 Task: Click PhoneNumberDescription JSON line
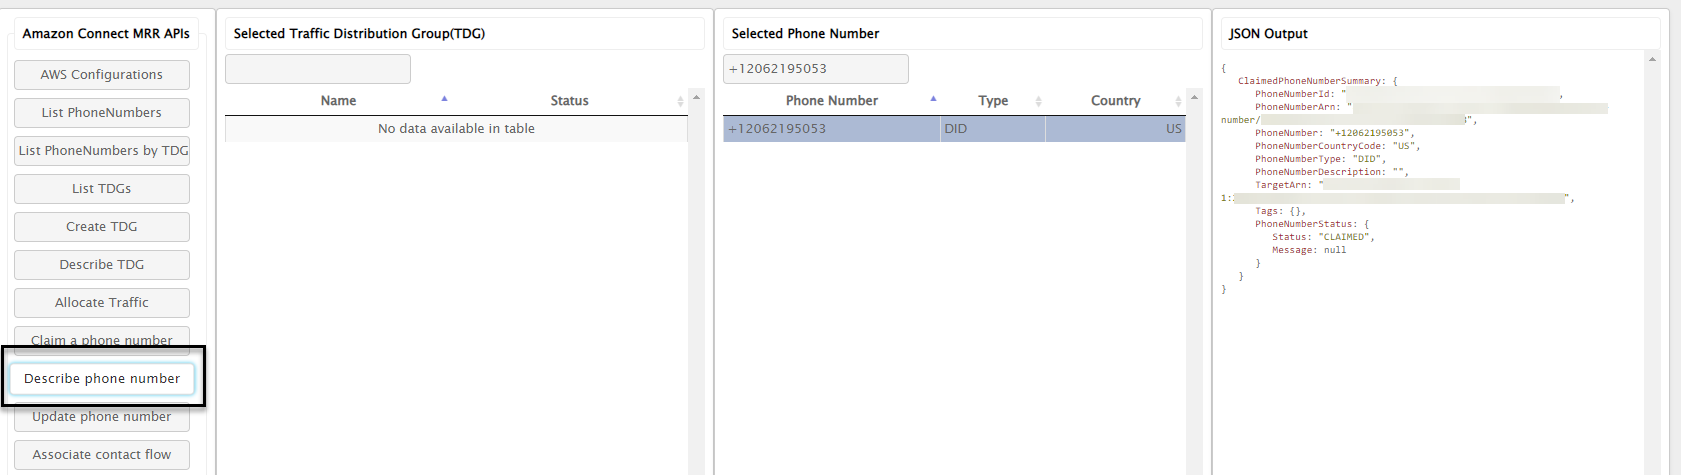tap(1331, 172)
